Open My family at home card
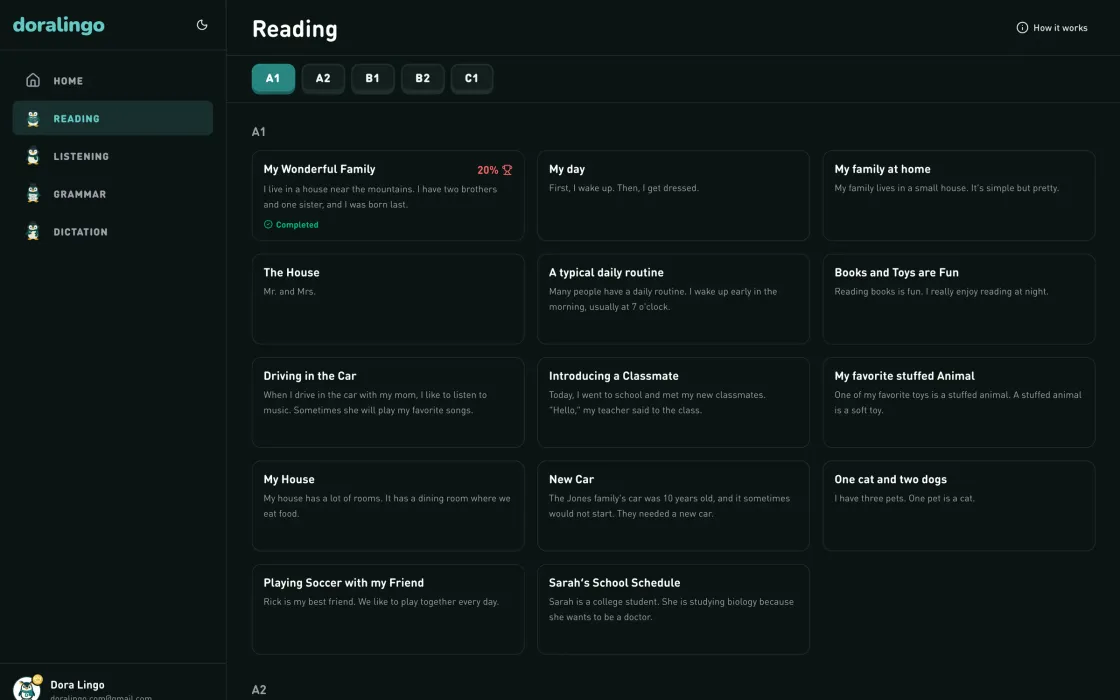 (959, 195)
